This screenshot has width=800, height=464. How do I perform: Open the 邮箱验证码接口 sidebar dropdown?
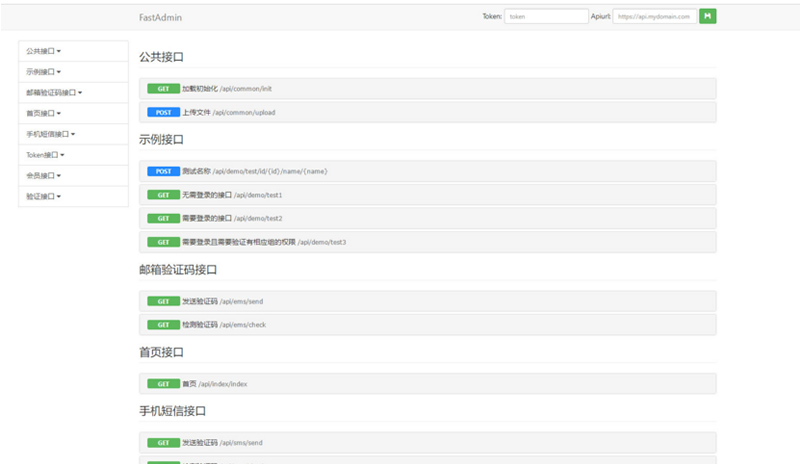click(x=54, y=93)
